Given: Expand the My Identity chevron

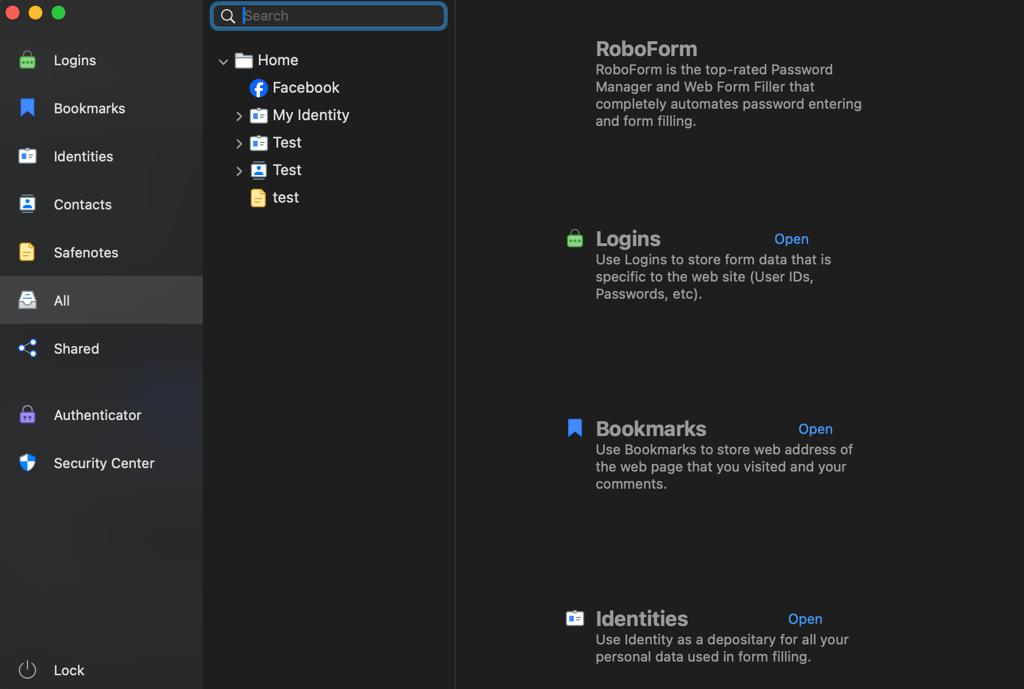Looking at the screenshot, I should tap(239, 116).
